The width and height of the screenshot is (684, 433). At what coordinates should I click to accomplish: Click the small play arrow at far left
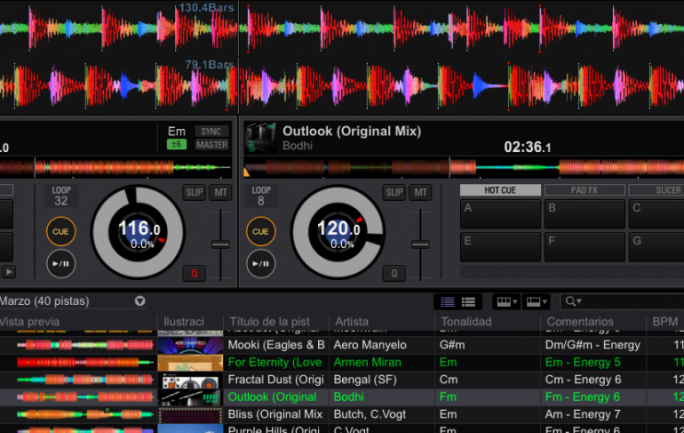point(9,272)
